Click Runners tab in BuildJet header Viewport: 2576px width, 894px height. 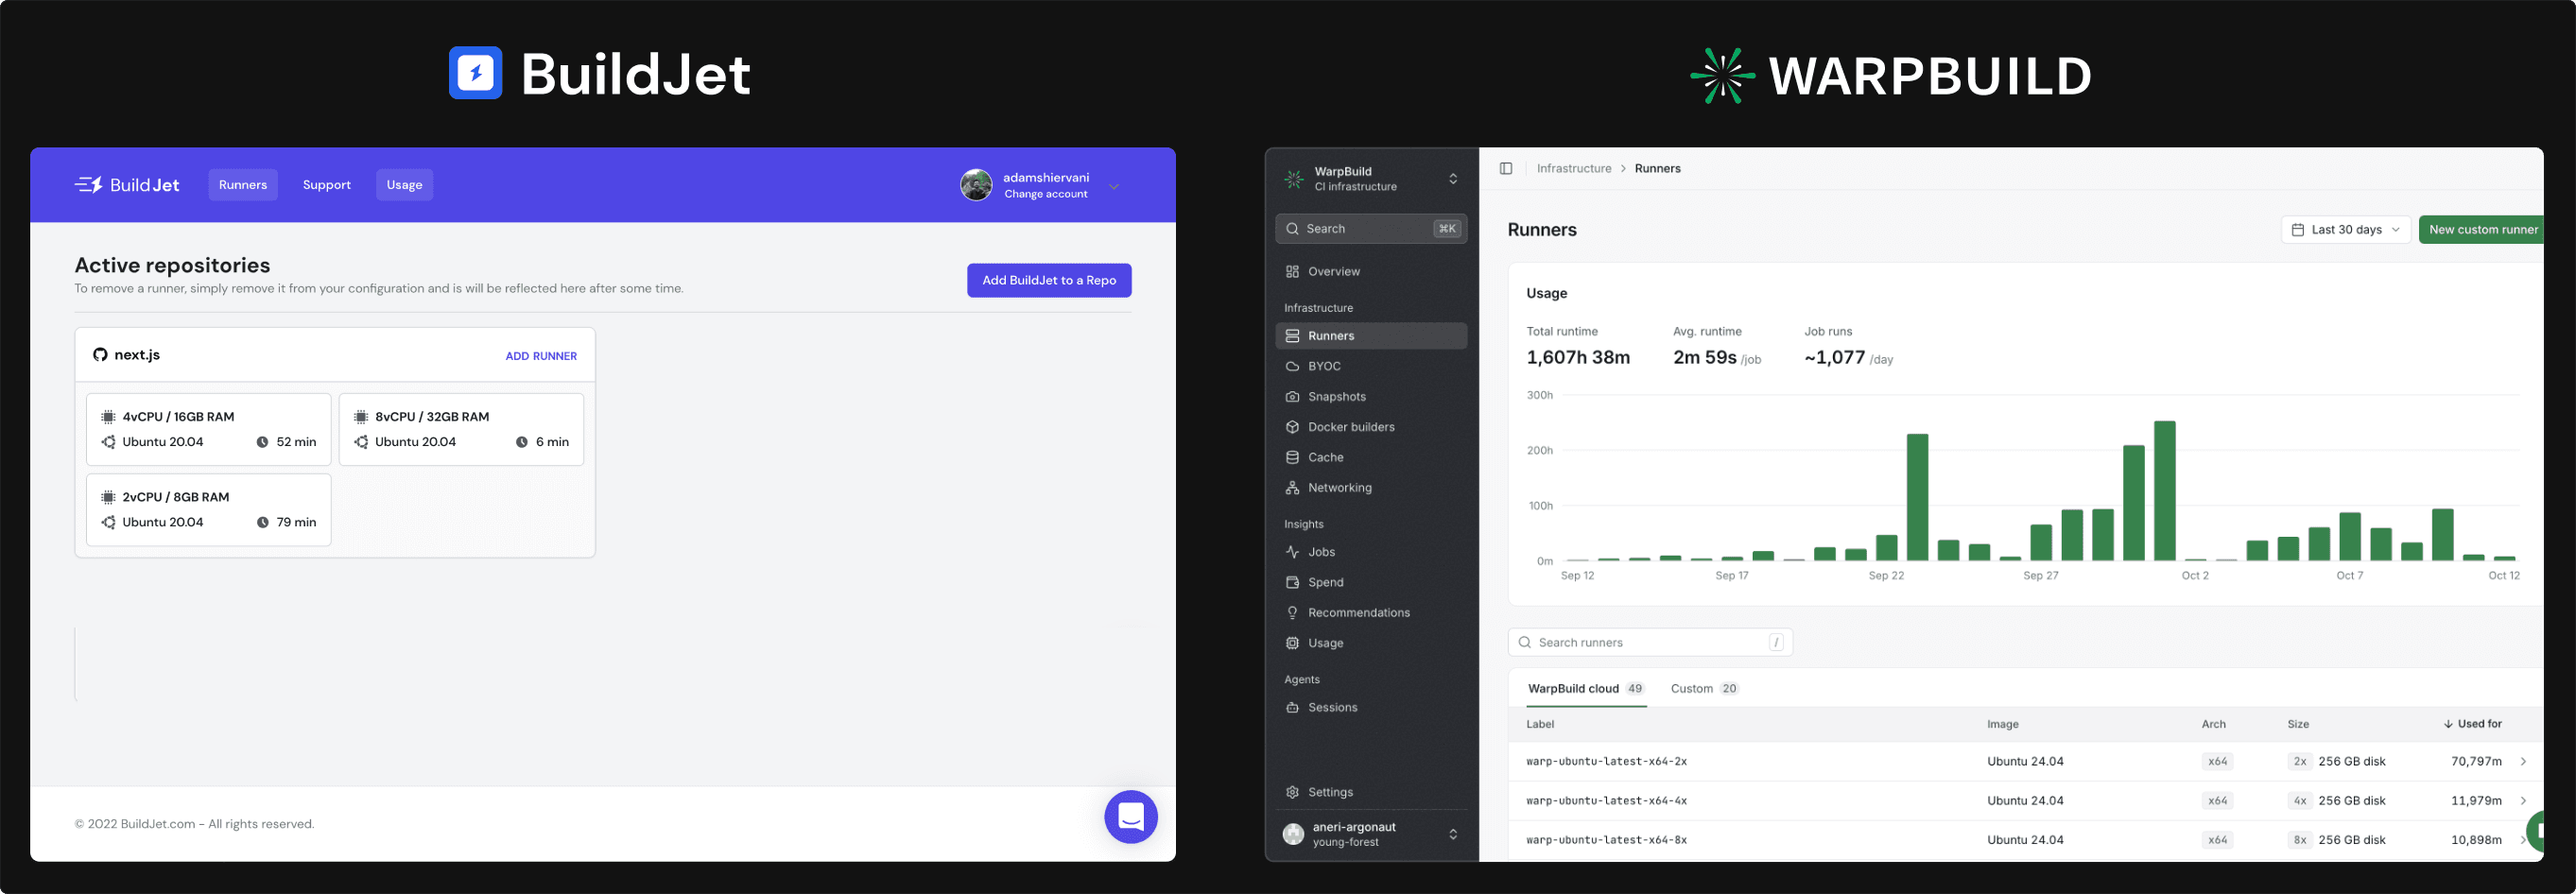(243, 185)
